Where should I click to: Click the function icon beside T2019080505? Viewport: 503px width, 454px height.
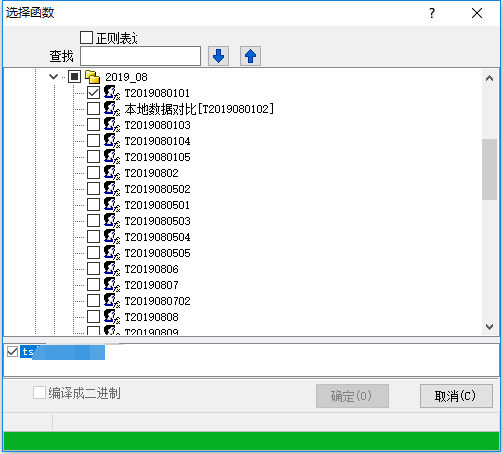[112, 253]
